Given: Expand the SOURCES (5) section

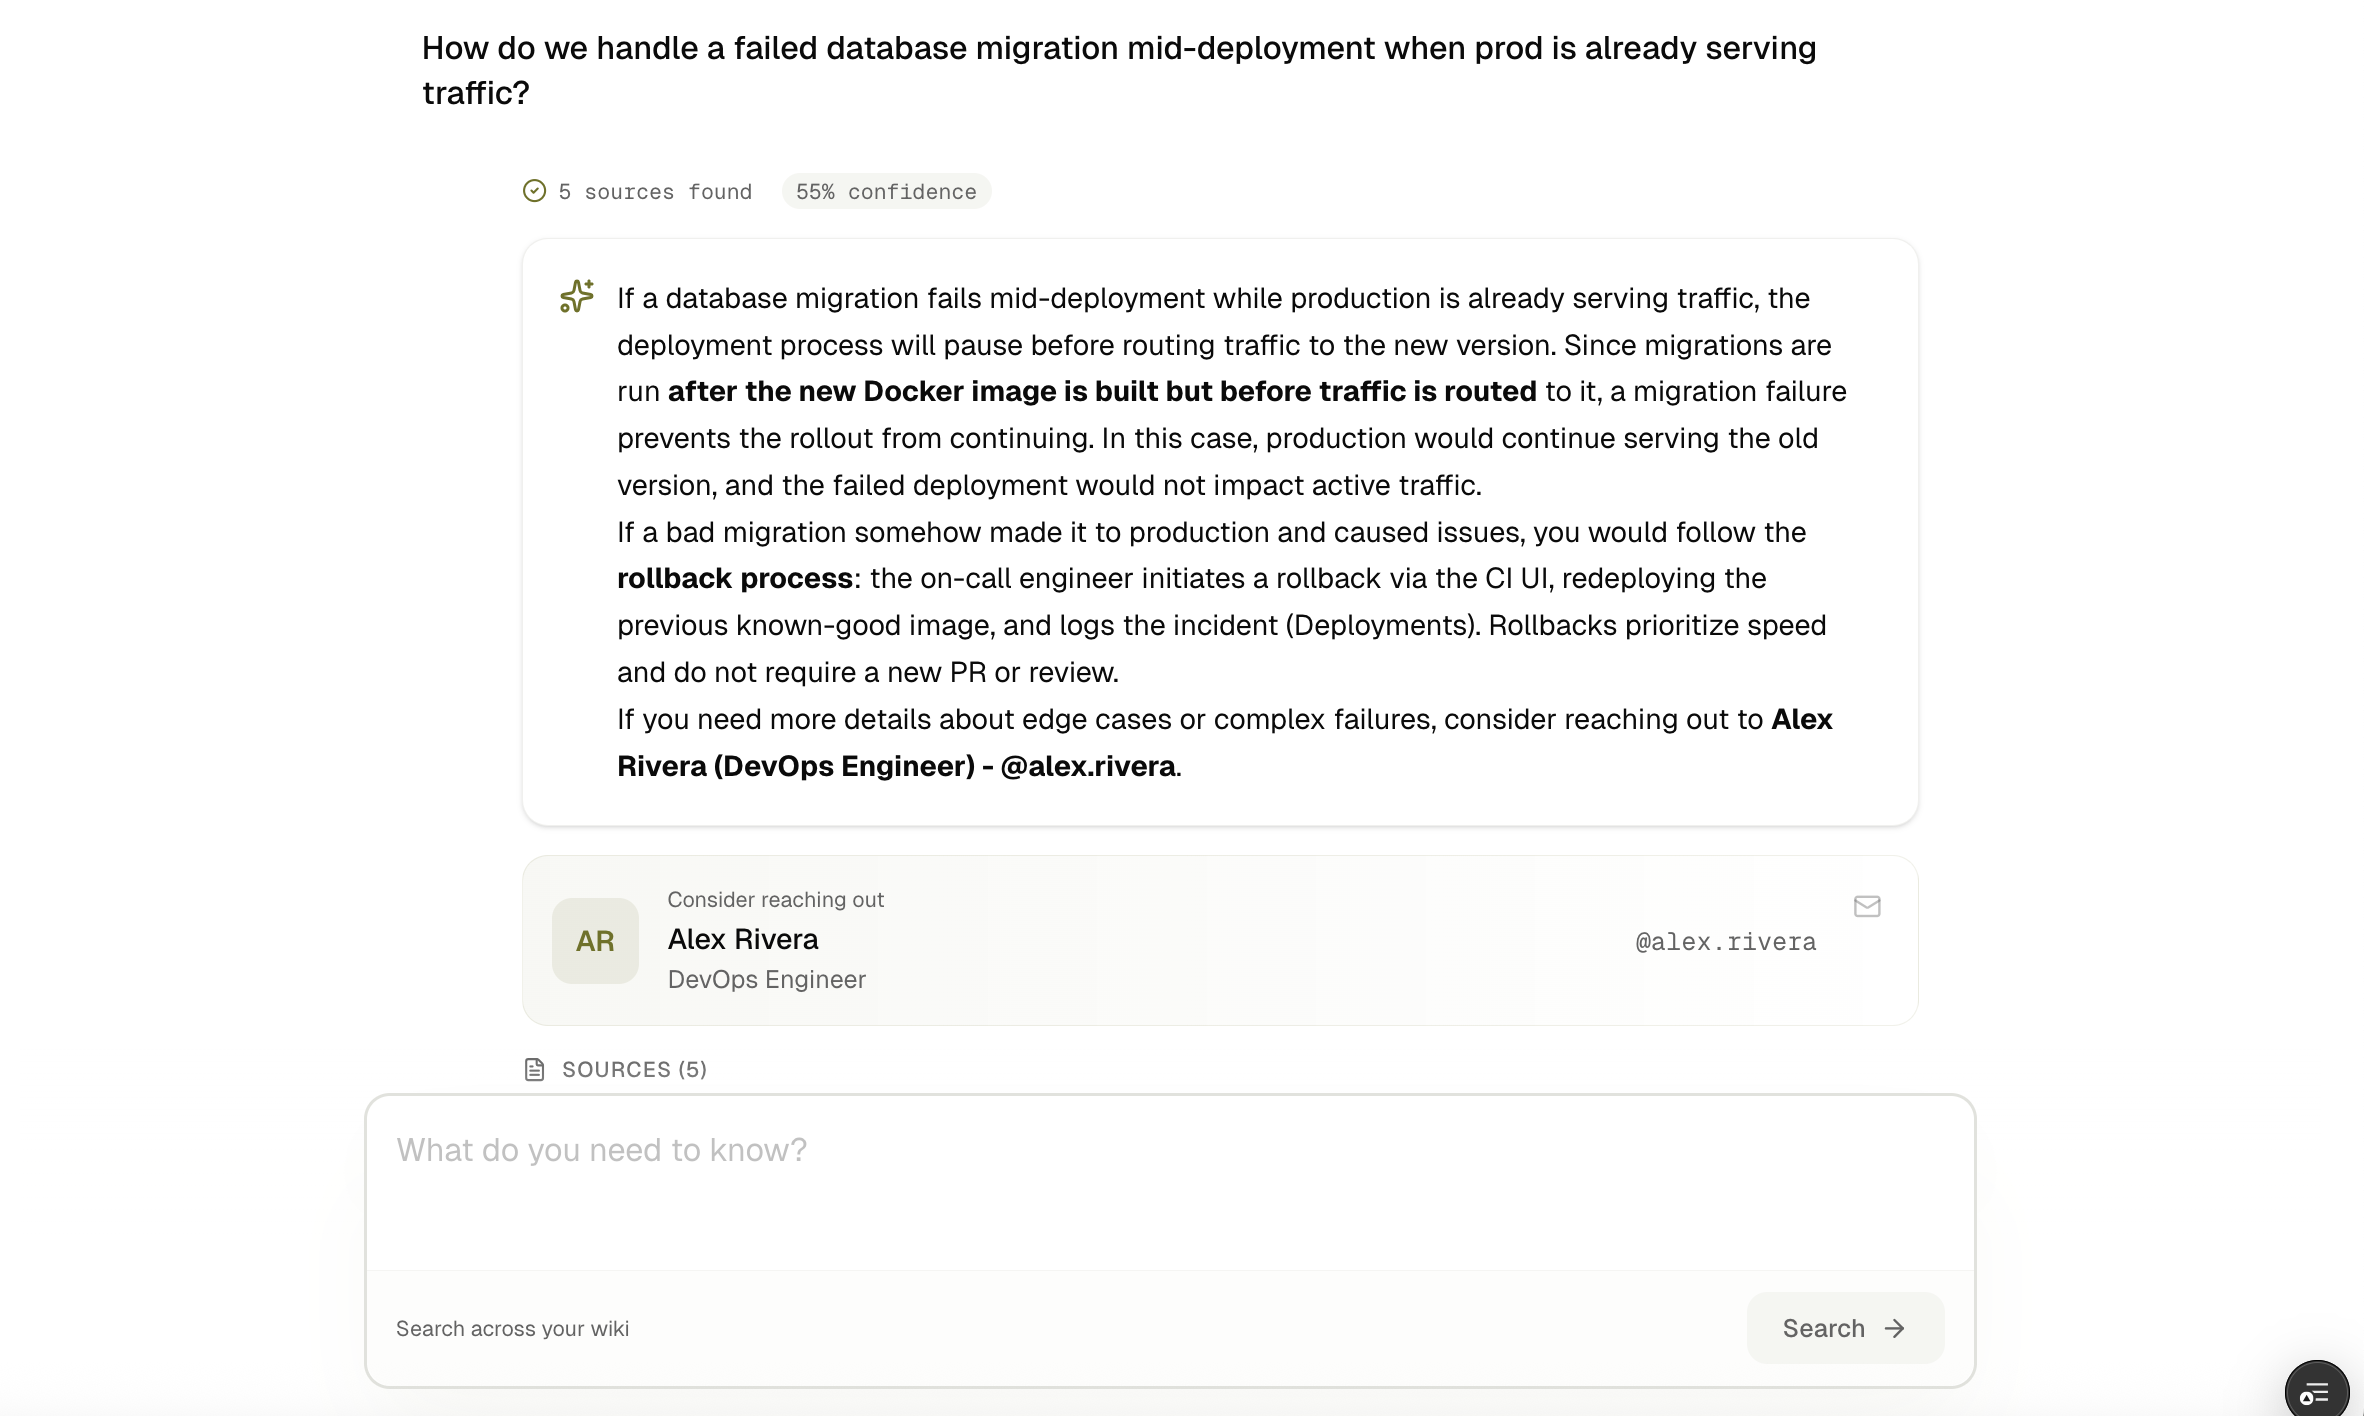Looking at the screenshot, I should tap(634, 1069).
